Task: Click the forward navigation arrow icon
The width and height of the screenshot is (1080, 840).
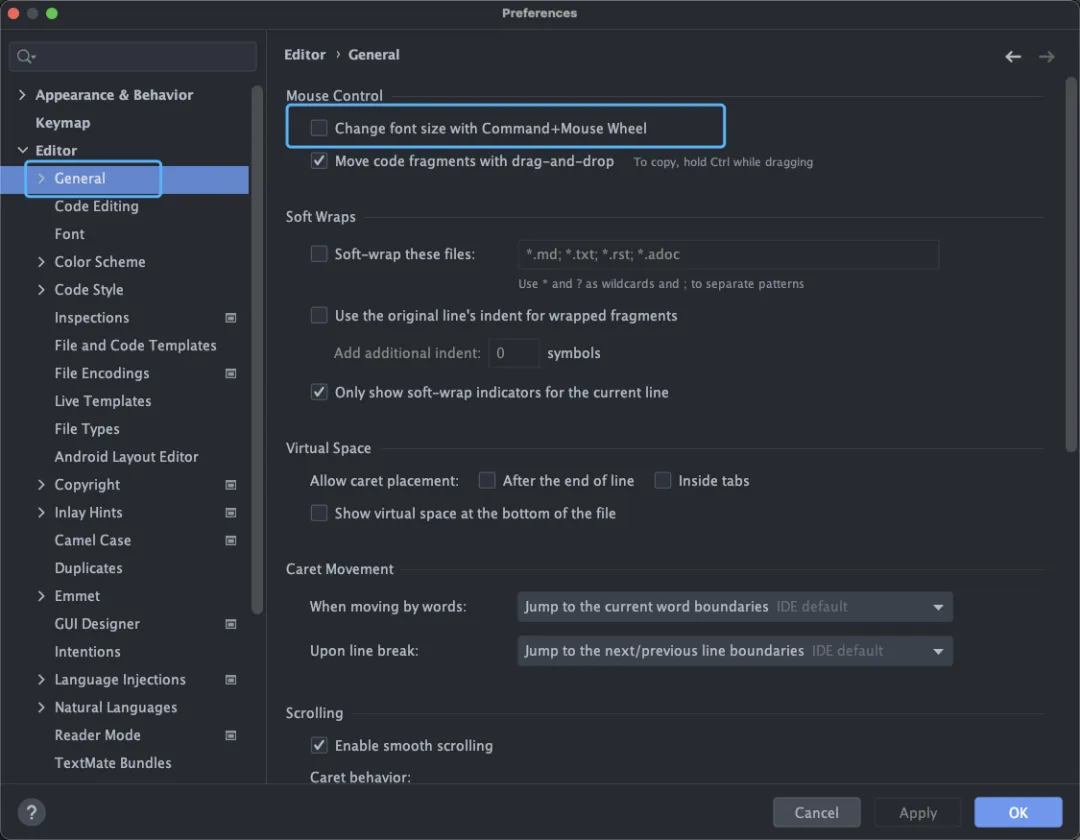Action: coord(1046,56)
